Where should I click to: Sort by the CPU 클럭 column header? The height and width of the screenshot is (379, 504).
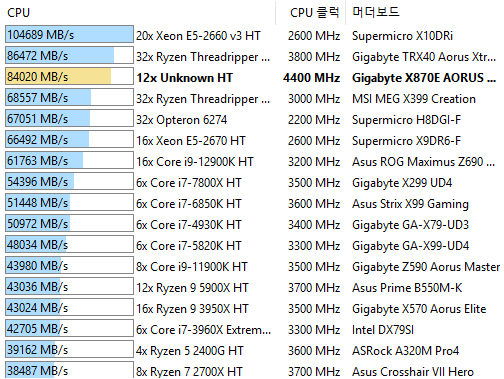[314, 13]
